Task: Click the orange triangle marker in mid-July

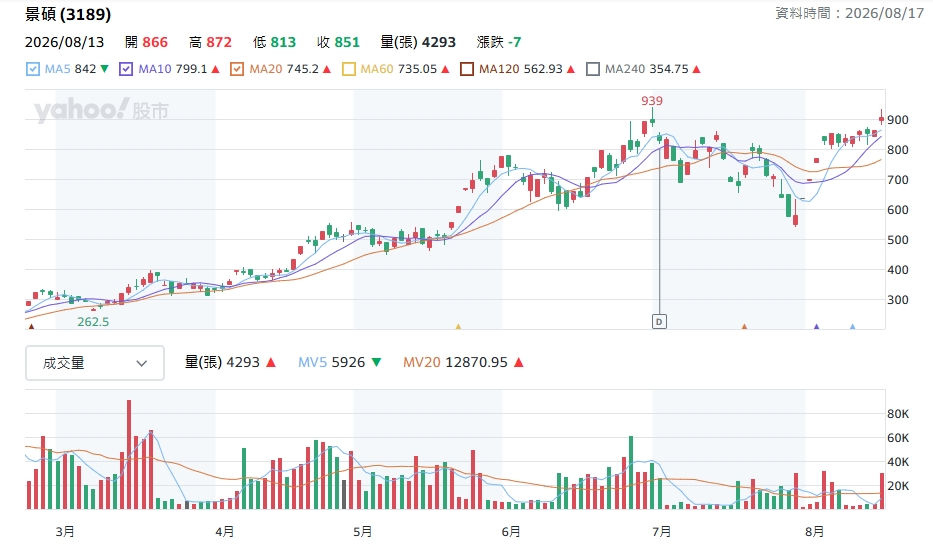Action: 744,326
